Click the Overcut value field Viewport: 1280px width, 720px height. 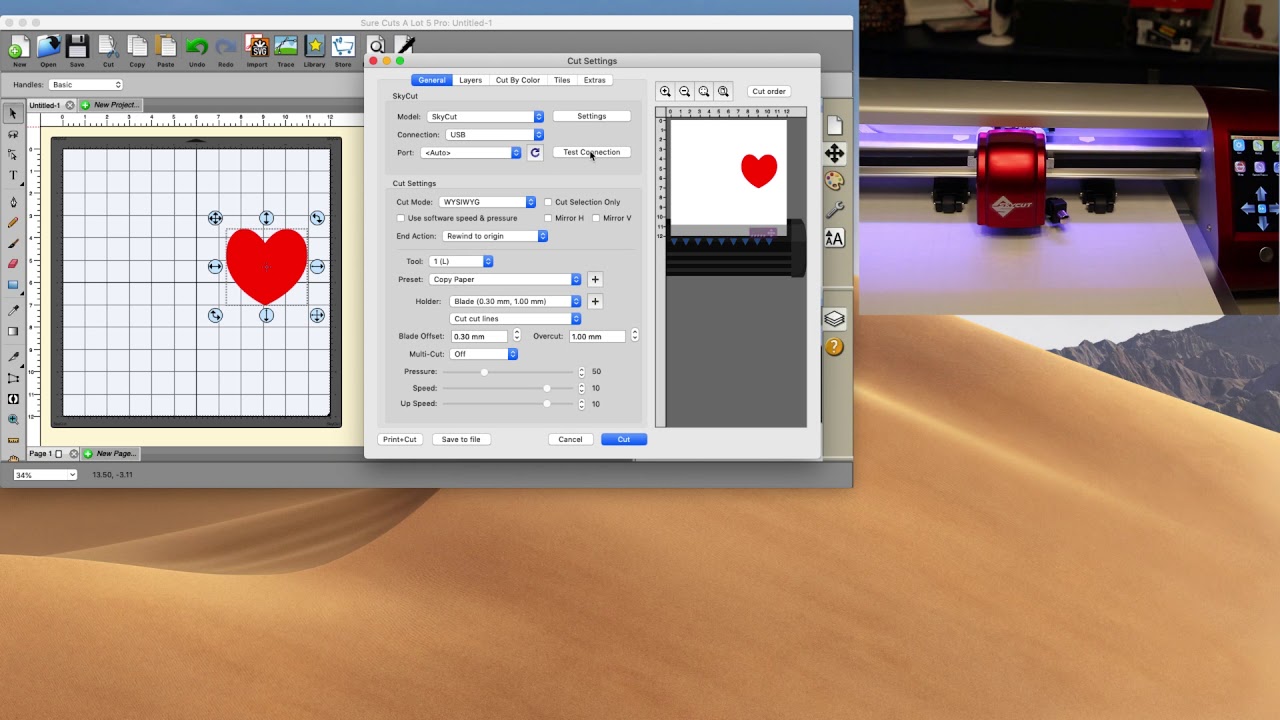597,336
